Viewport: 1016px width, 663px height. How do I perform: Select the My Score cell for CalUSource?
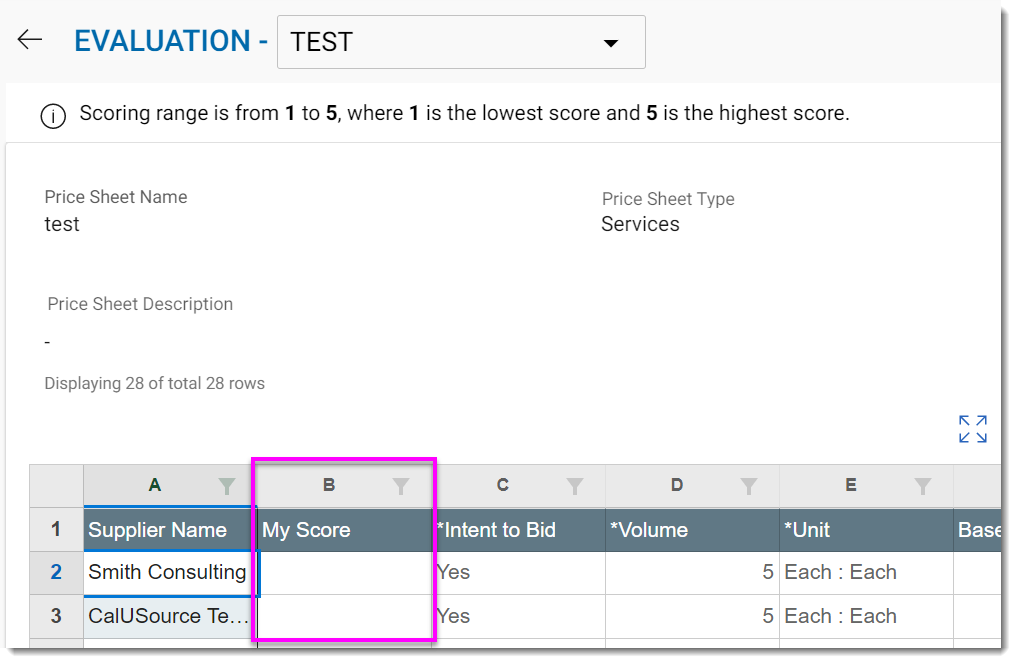pyautogui.click(x=345, y=616)
